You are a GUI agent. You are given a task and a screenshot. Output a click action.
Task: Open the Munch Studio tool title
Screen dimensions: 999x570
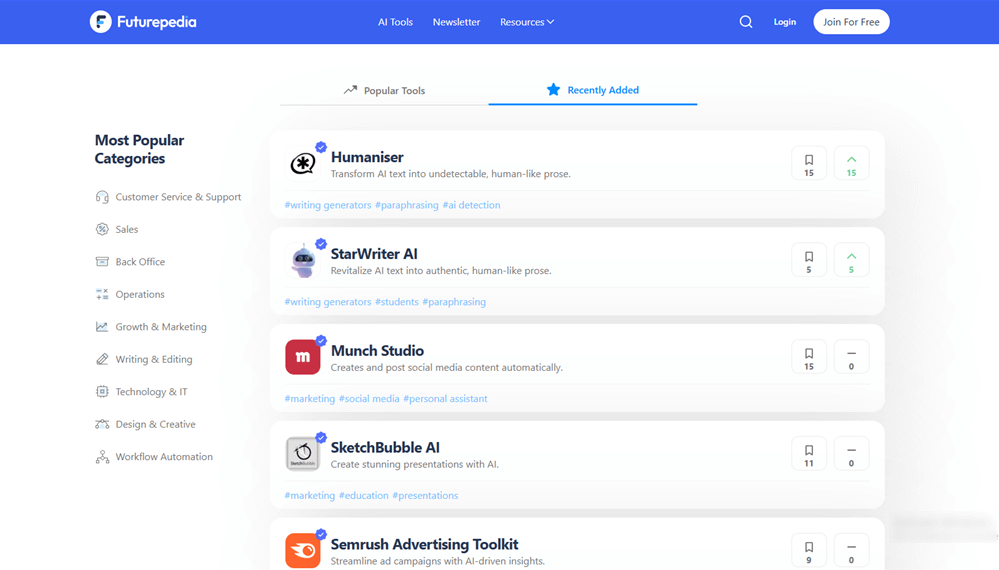click(x=377, y=350)
